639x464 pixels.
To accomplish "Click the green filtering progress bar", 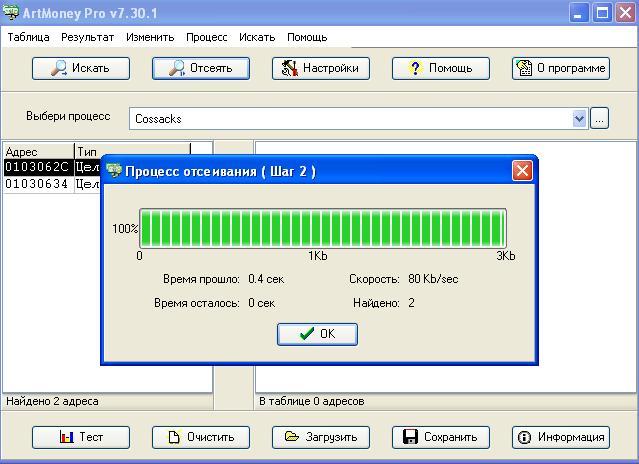I will point(323,228).
